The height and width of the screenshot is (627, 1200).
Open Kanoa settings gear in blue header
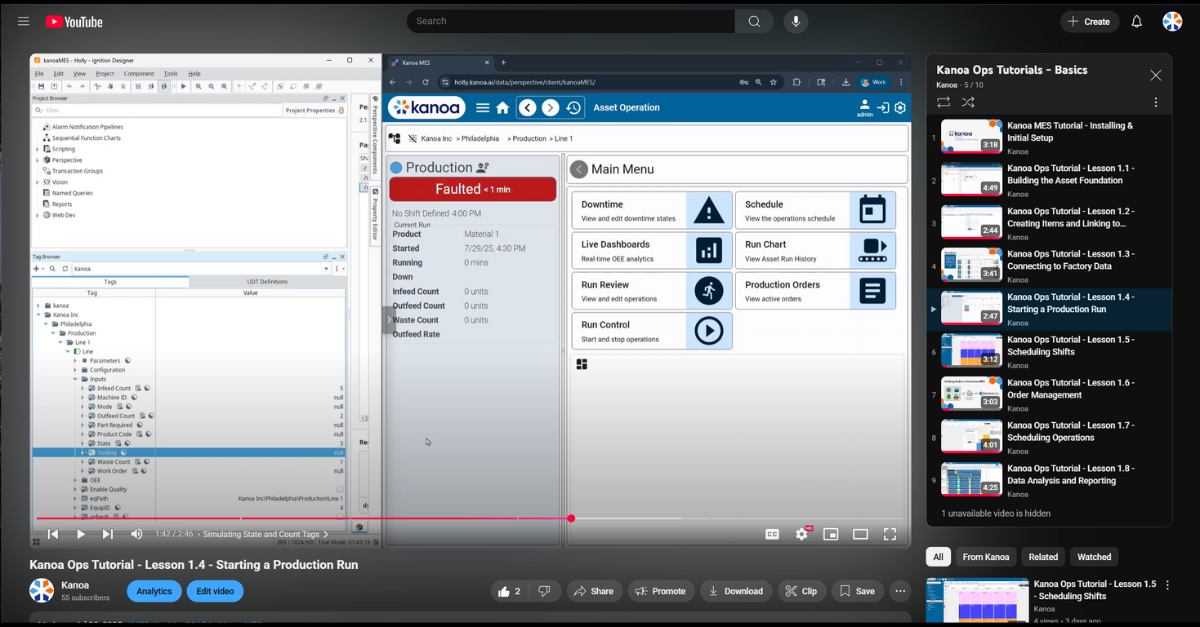pyautogui.click(x=900, y=108)
